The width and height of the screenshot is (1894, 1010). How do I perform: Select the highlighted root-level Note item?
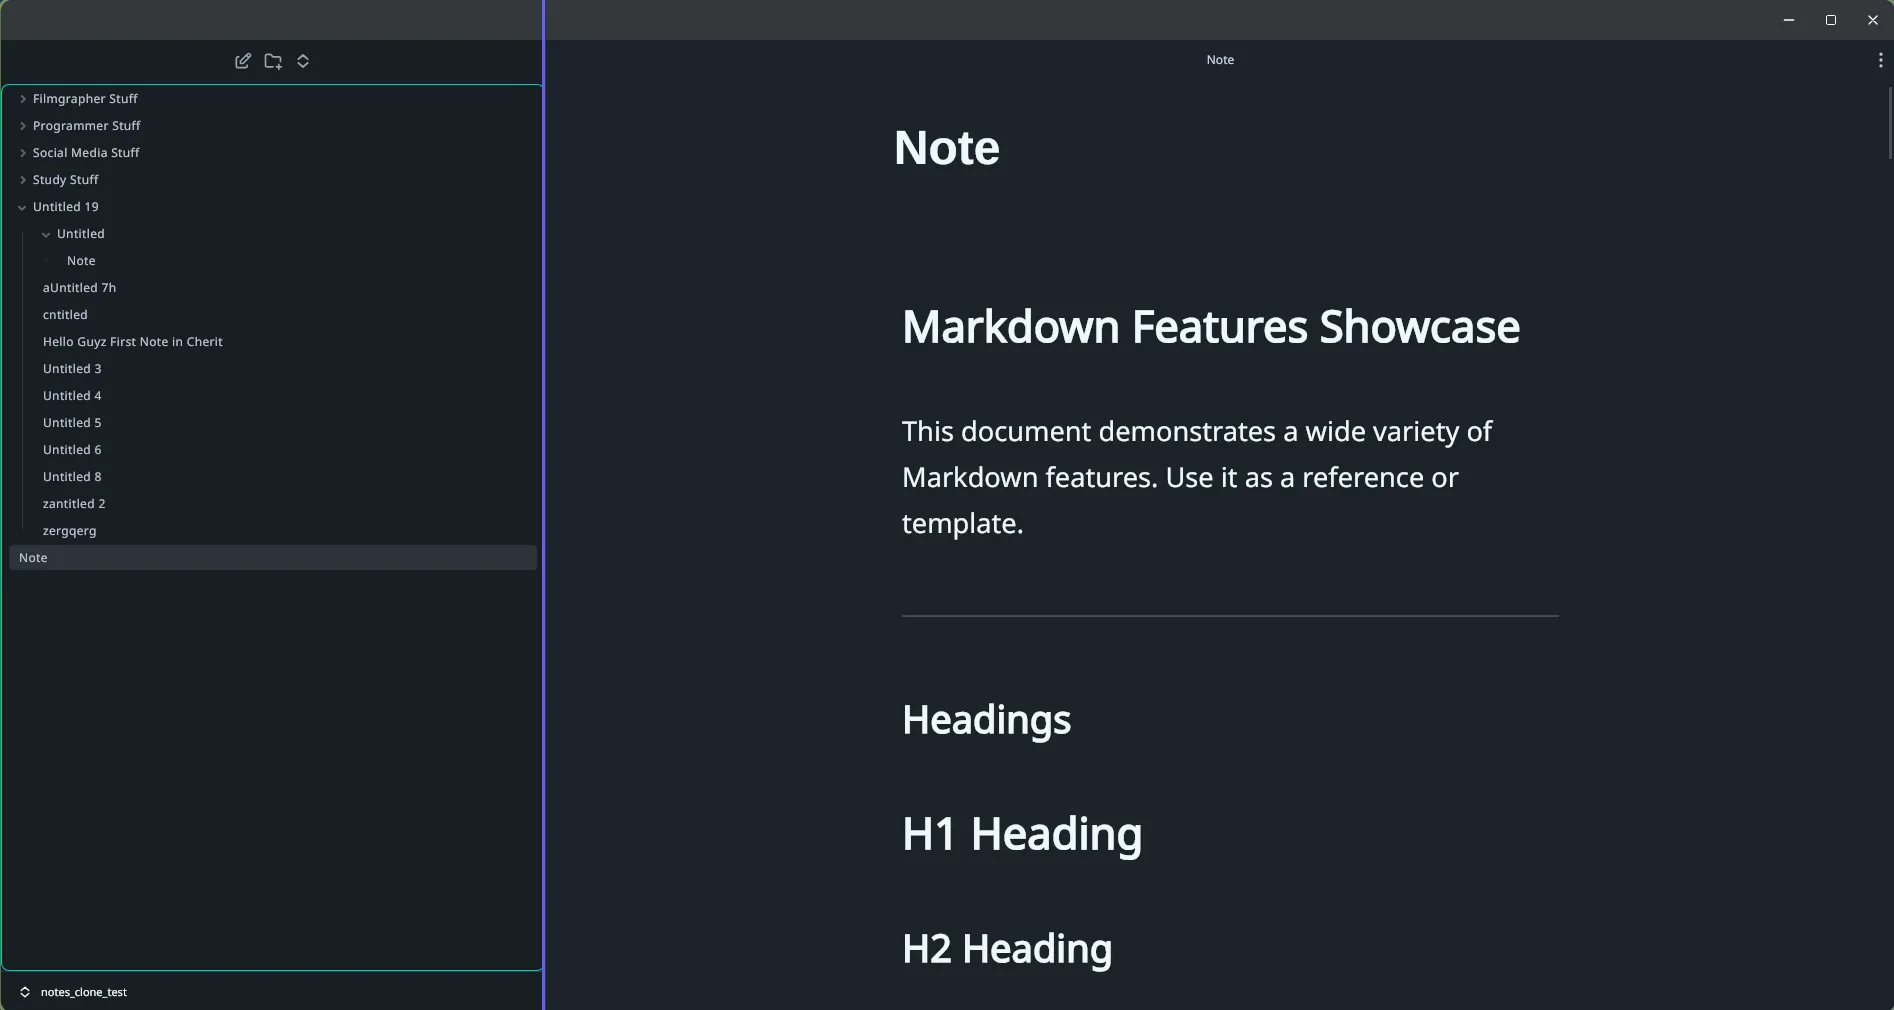pyautogui.click(x=33, y=558)
